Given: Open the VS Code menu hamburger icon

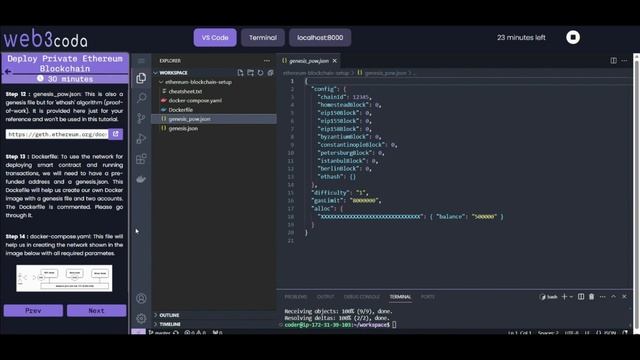Looking at the screenshot, I should coord(141,61).
